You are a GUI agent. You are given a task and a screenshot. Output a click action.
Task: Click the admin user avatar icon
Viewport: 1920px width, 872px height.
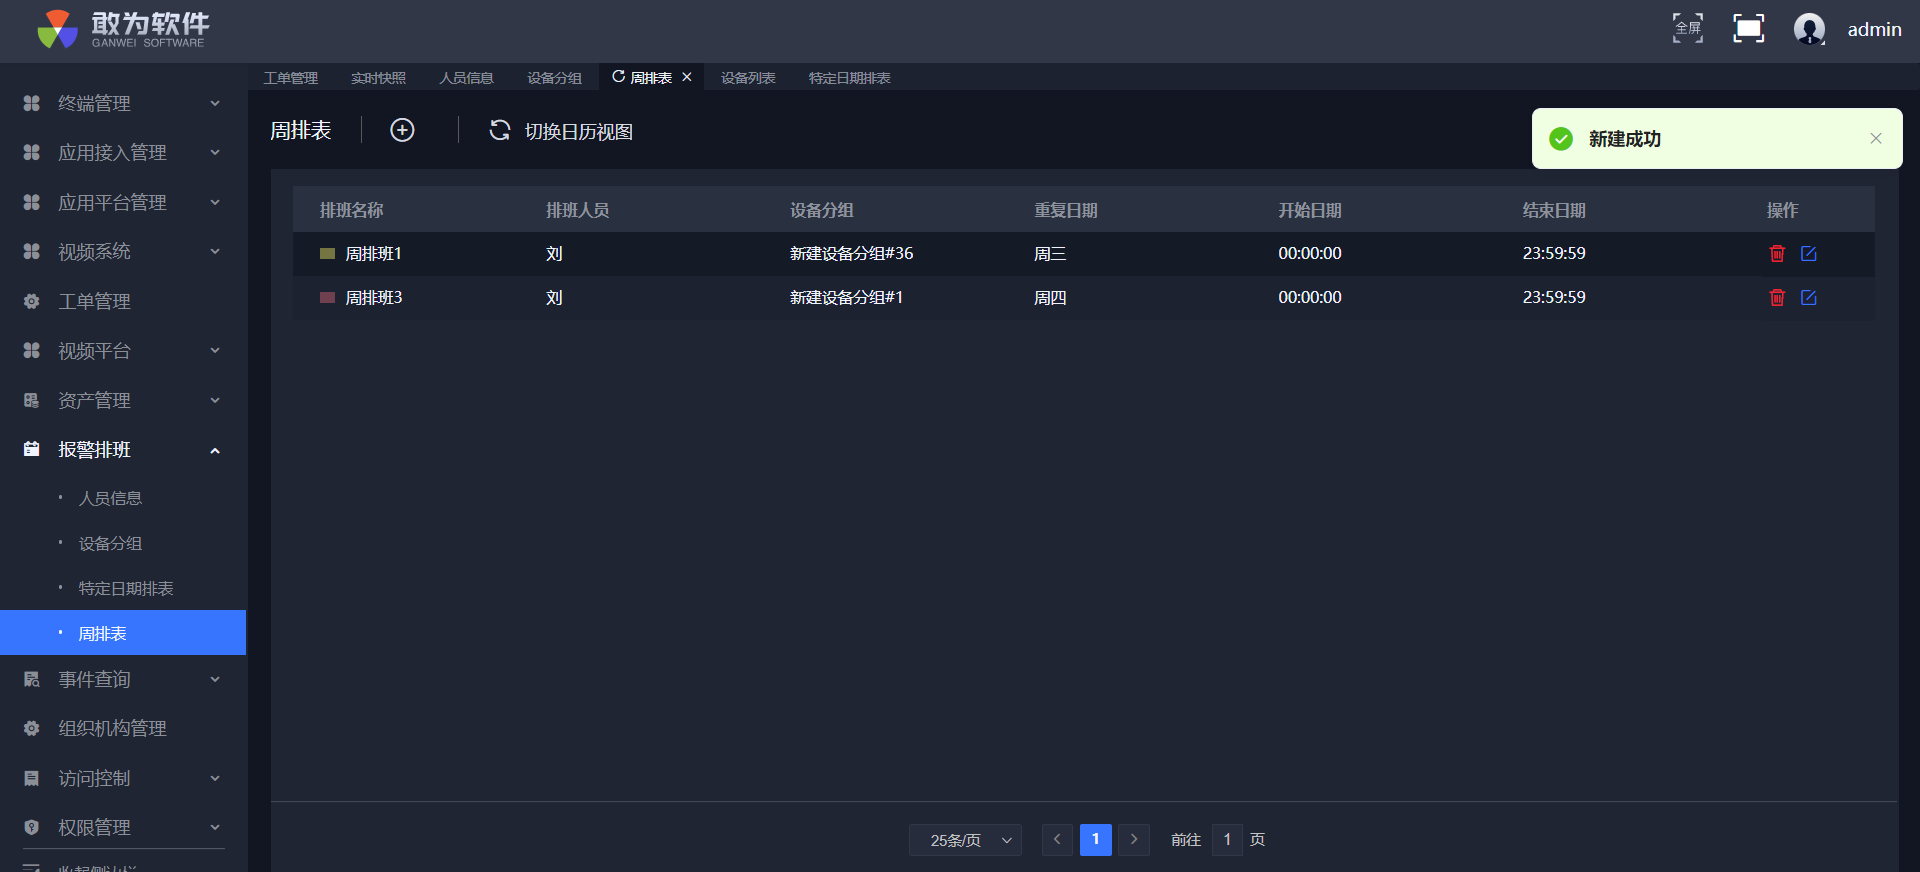tap(1809, 29)
